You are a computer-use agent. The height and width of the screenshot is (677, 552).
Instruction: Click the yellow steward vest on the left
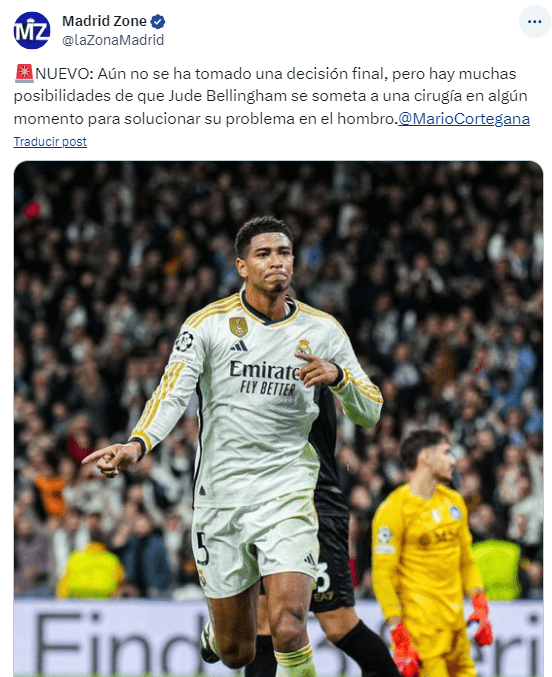pyautogui.click(x=90, y=571)
